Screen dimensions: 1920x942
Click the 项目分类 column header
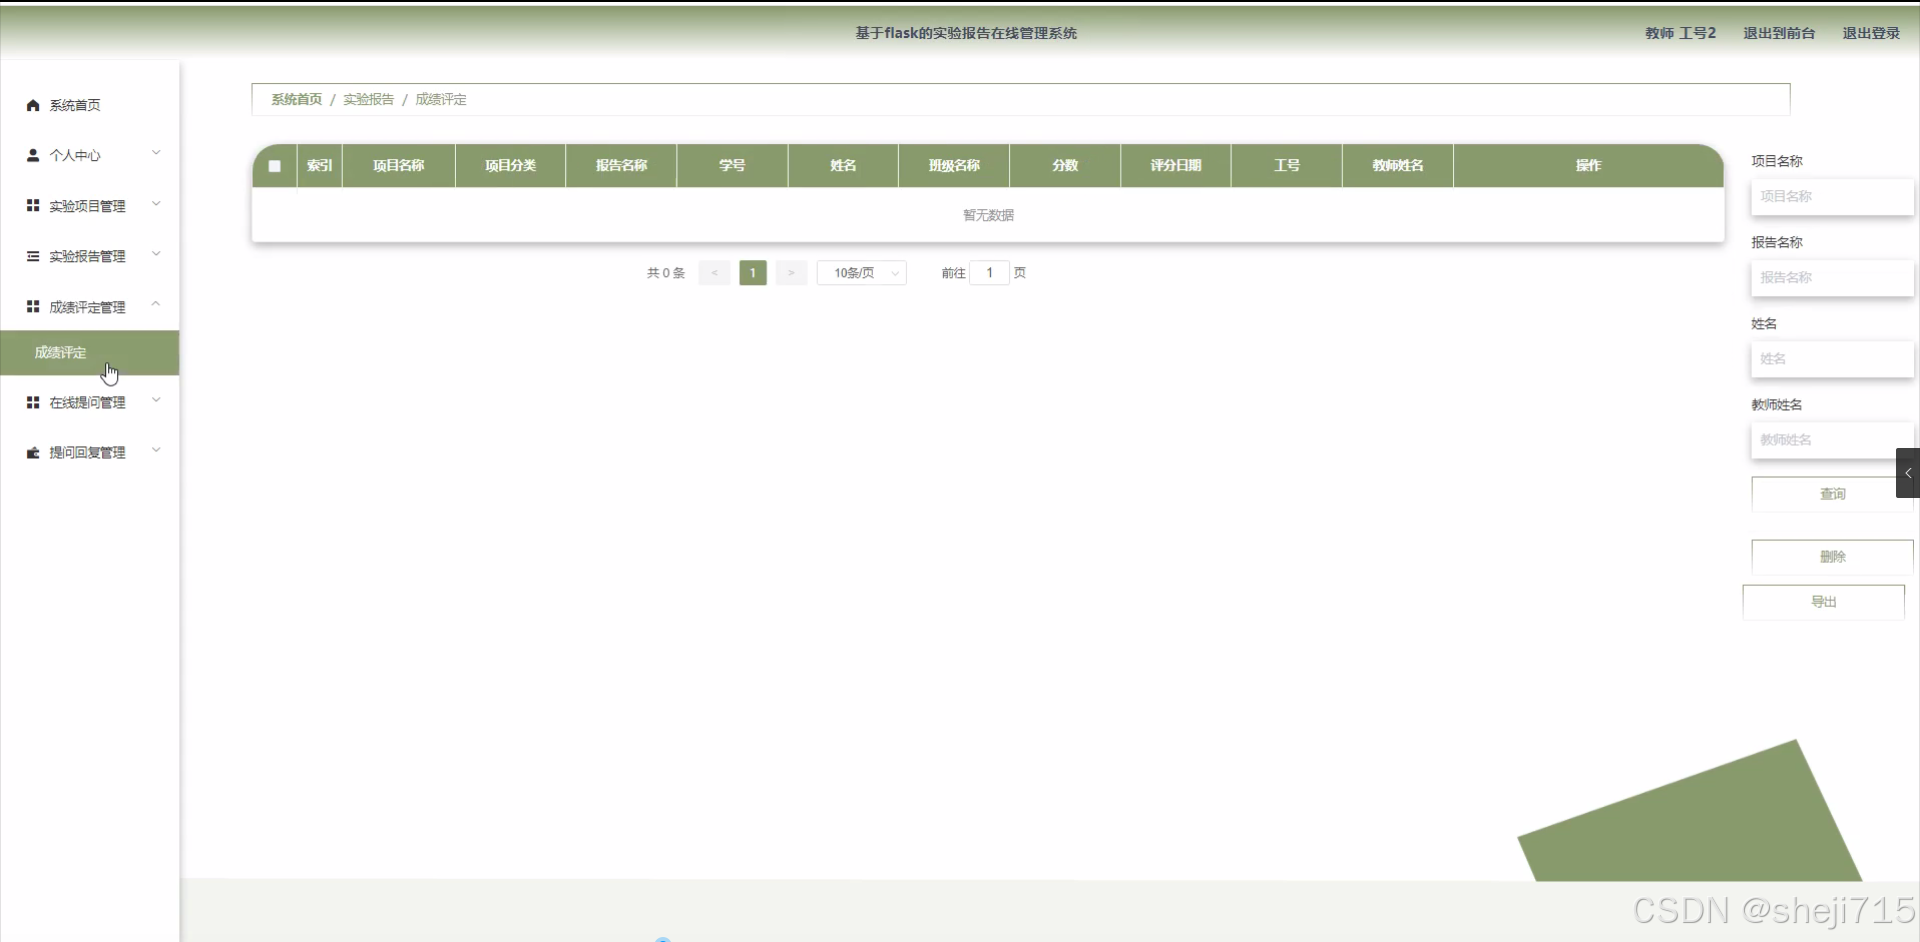(x=511, y=166)
